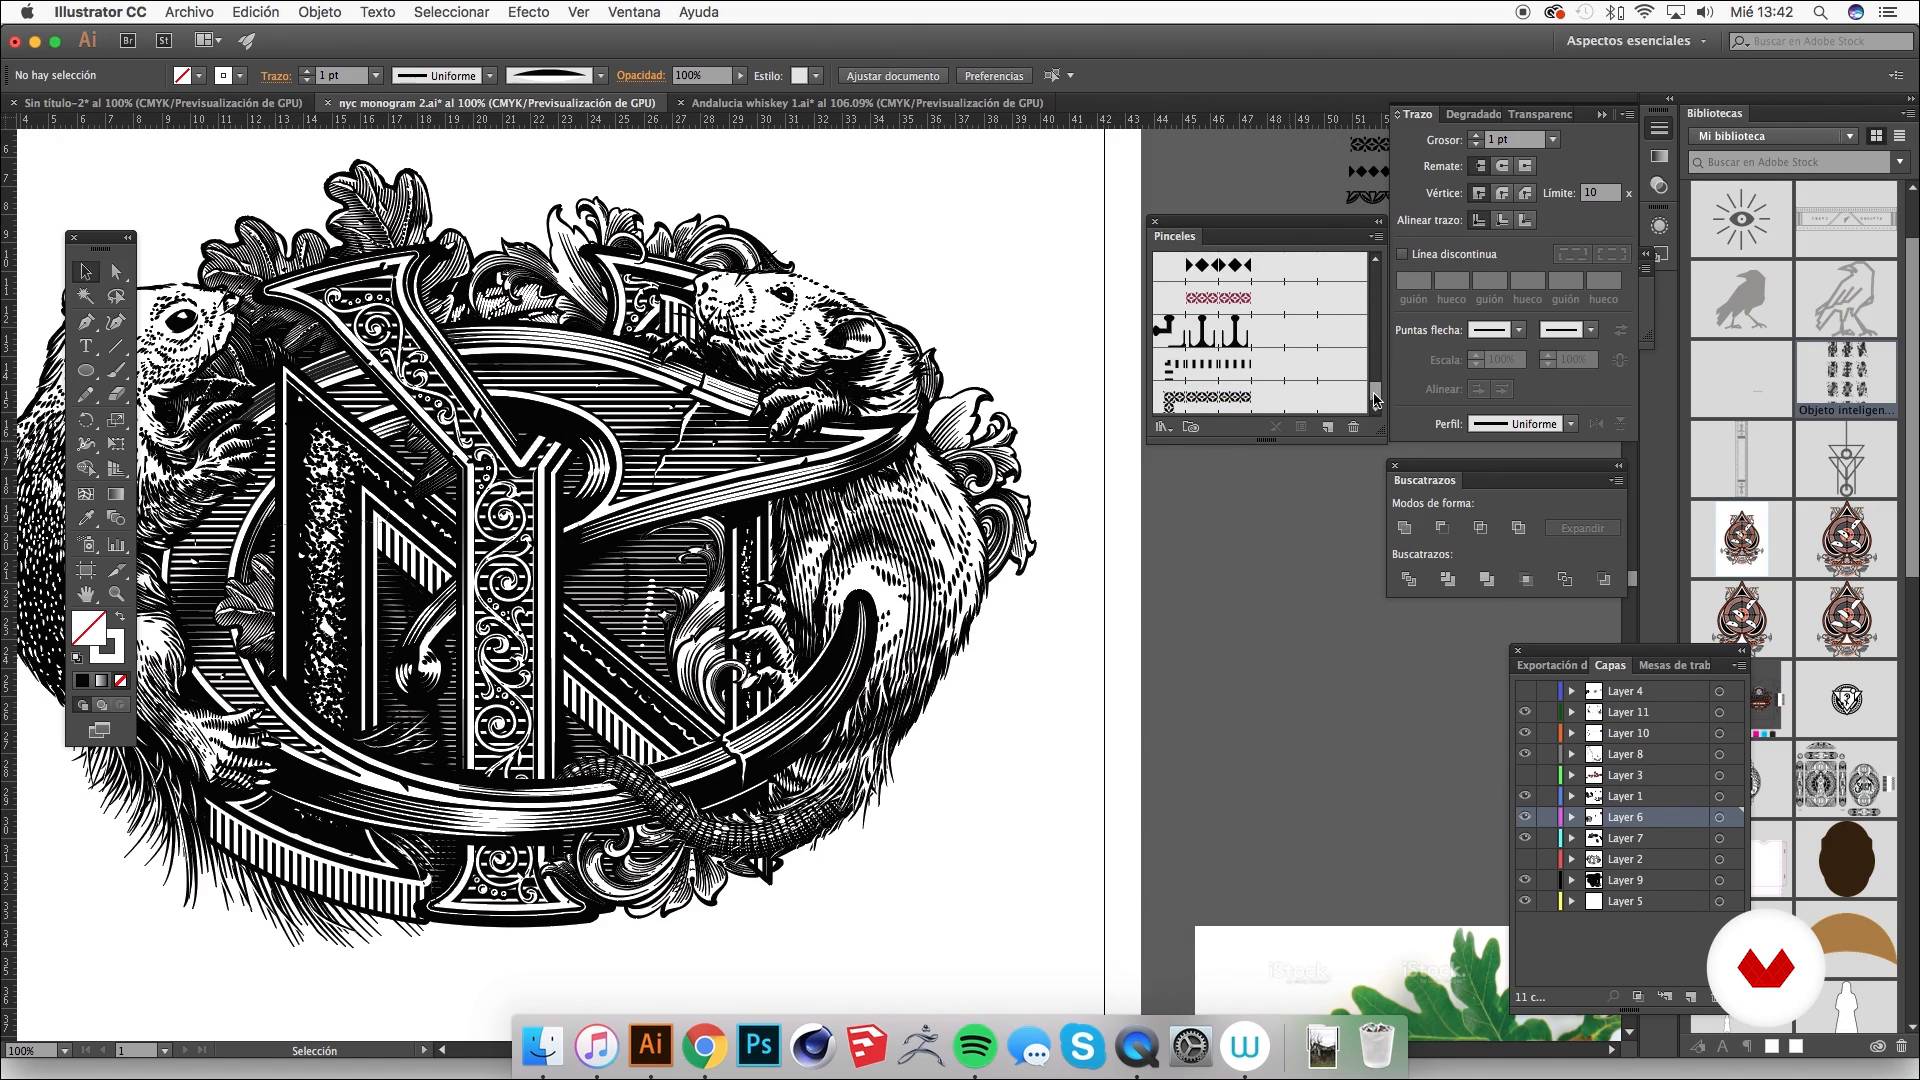Open the Mi biblioteca dropdown

pos(1773,136)
